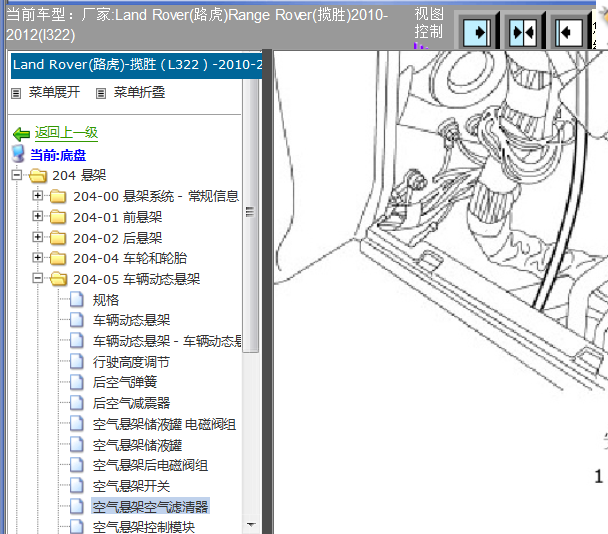Viewport: 608px width, 534px height.
Task: Open the 空气悬架后电磁阀组 entry
Action: pos(150,465)
